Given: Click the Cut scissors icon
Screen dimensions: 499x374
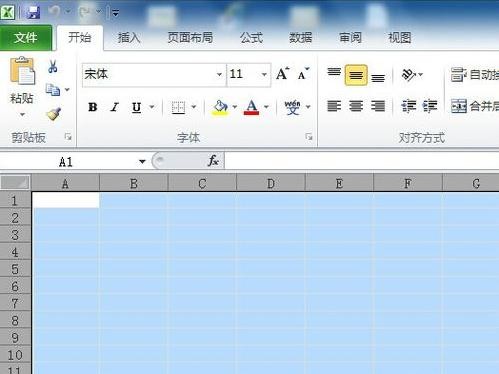Looking at the screenshot, I should (x=53, y=66).
